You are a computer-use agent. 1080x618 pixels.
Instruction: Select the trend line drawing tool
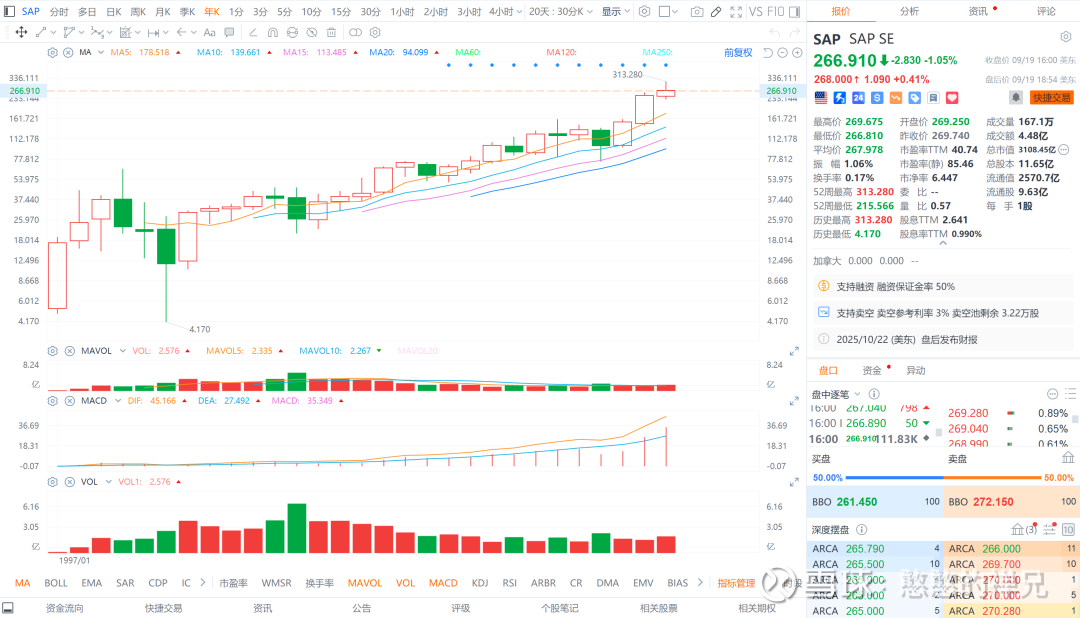click(x=41, y=32)
